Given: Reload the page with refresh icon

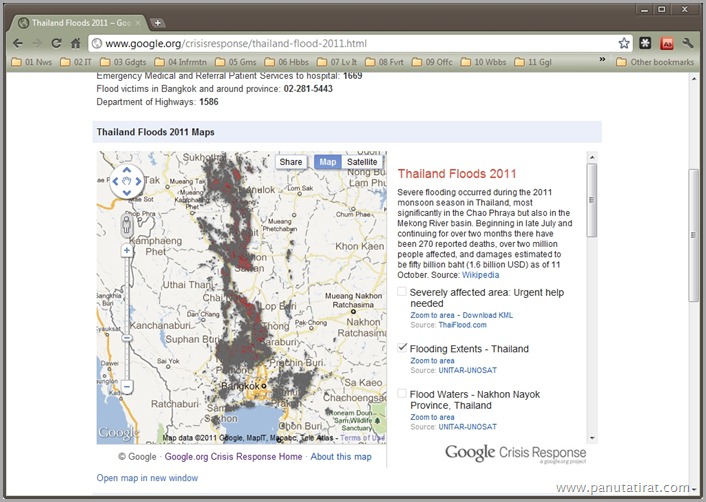Looking at the screenshot, I should (x=56, y=43).
